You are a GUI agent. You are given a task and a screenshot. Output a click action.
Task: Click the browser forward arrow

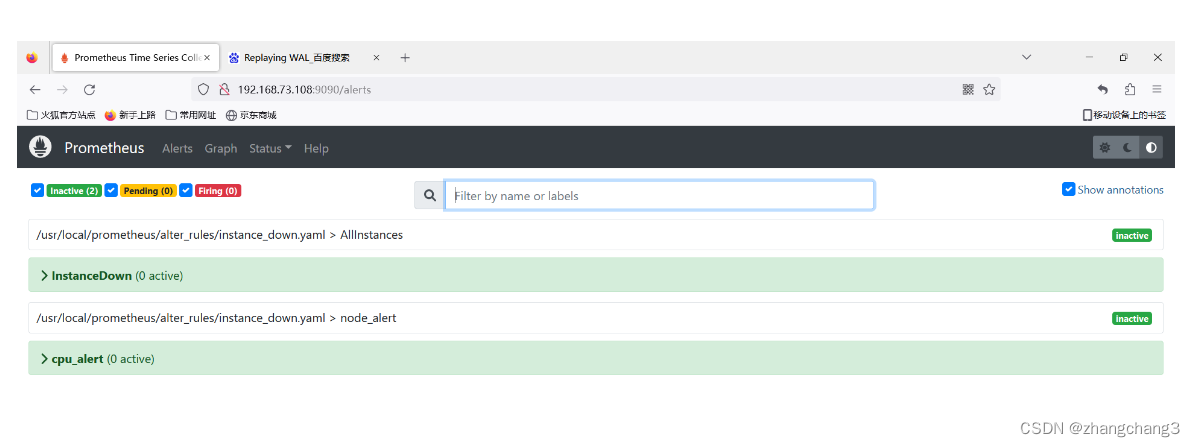click(x=62, y=89)
